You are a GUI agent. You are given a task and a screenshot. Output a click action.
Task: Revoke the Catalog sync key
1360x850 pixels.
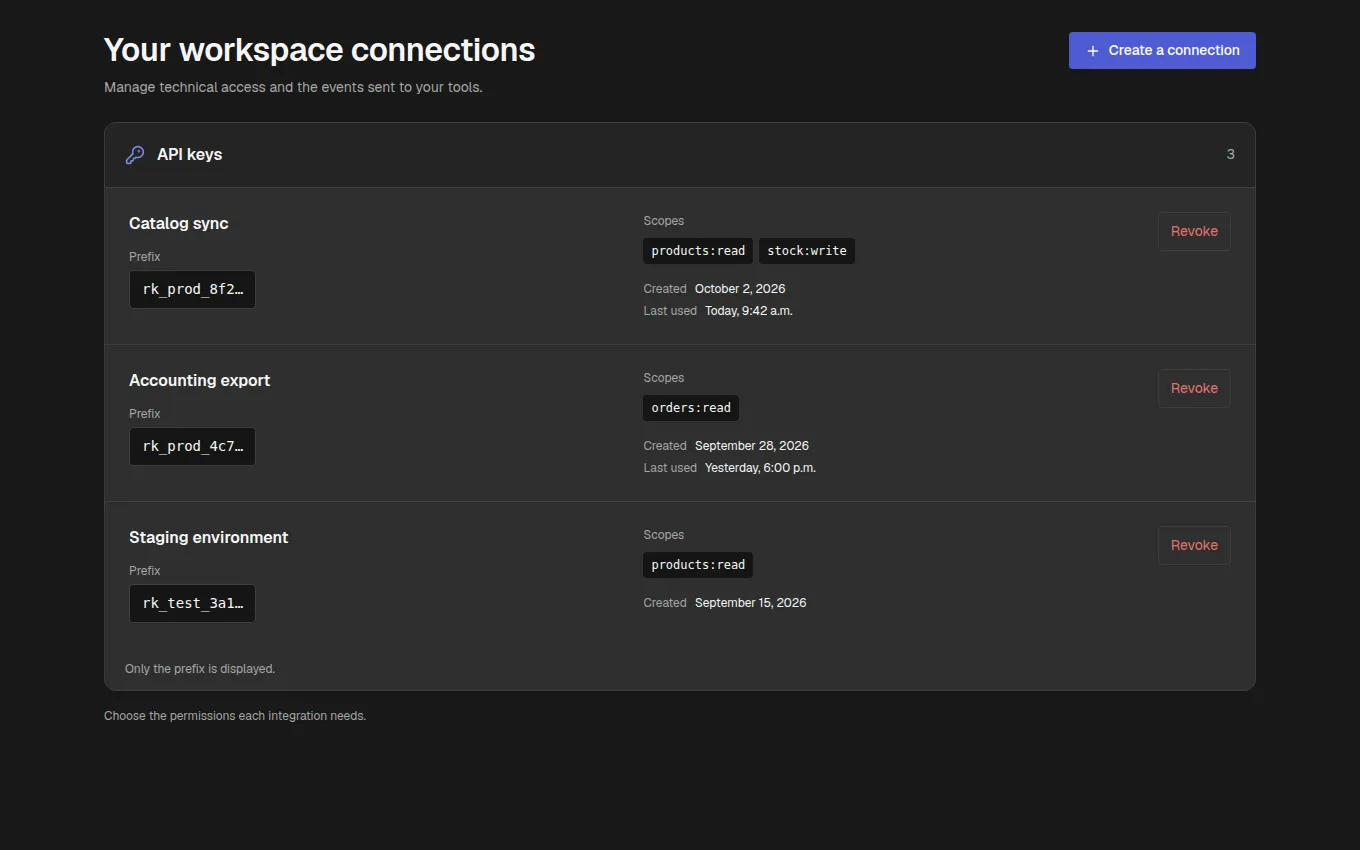click(1194, 231)
